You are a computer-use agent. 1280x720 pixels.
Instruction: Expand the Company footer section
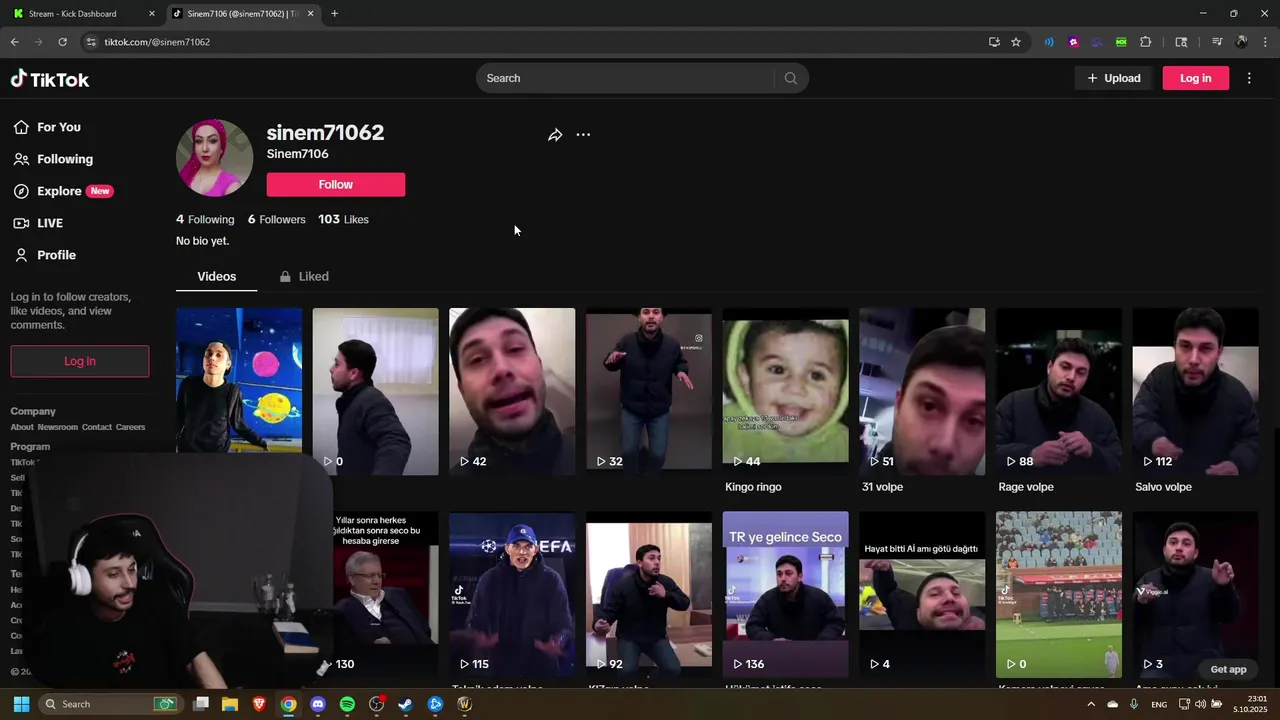pos(33,411)
